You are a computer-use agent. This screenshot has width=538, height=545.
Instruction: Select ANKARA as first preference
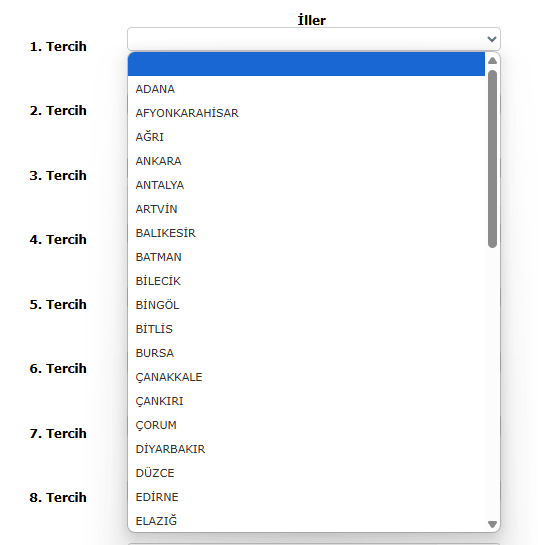point(306,161)
